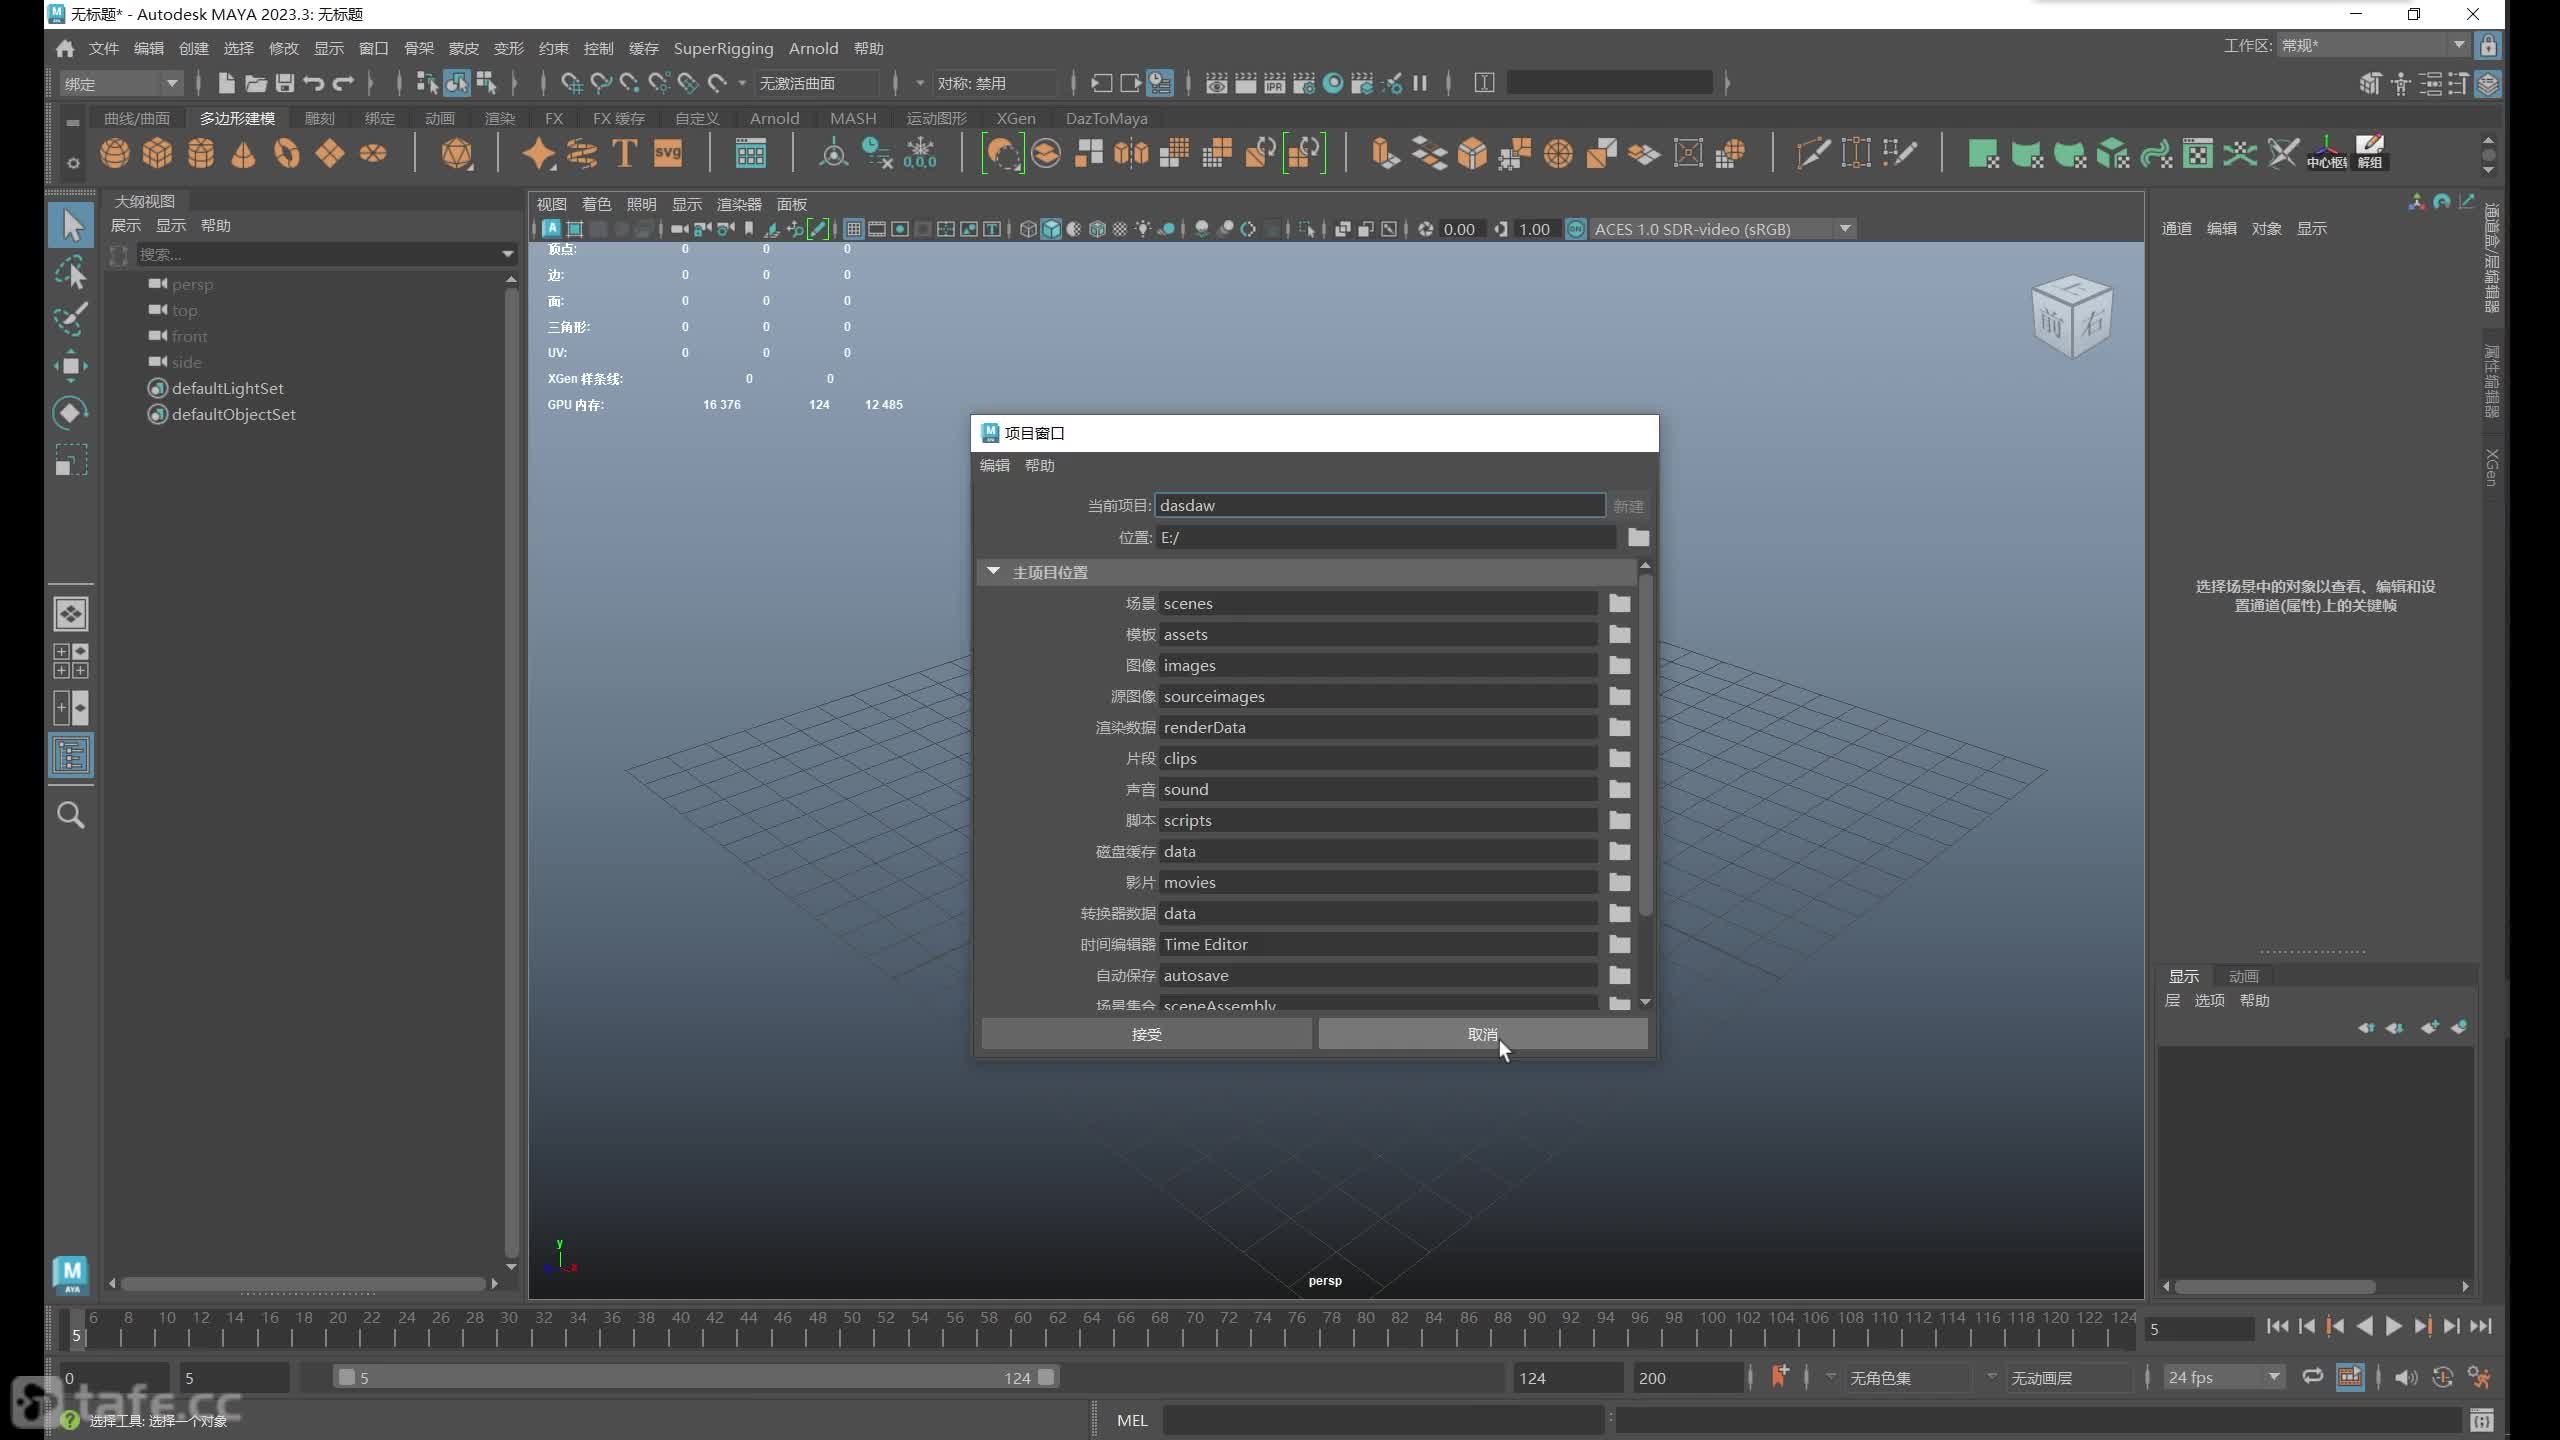Select the polygon sphere shelf icon
Viewport: 2560px width, 1440px height.
[x=115, y=154]
